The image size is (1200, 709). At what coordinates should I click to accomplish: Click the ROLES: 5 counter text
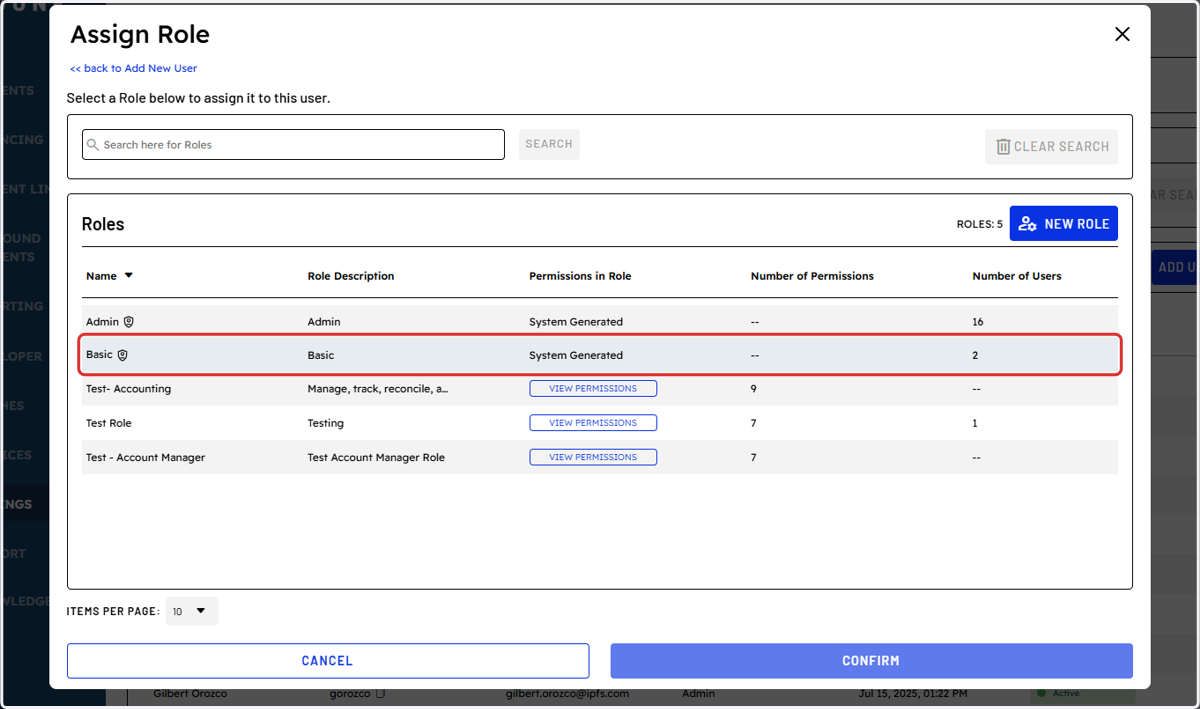tap(979, 224)
